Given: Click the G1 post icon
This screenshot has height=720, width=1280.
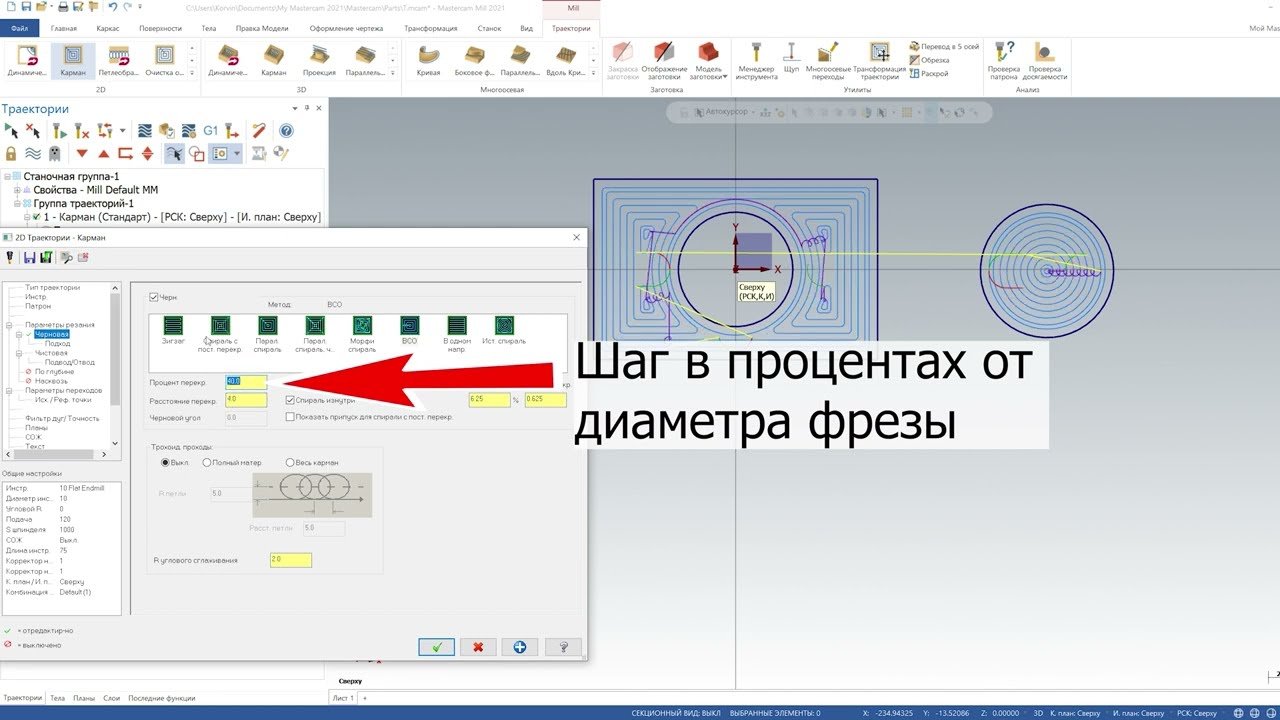Looking at the screenshot, I should coord(210,131).
